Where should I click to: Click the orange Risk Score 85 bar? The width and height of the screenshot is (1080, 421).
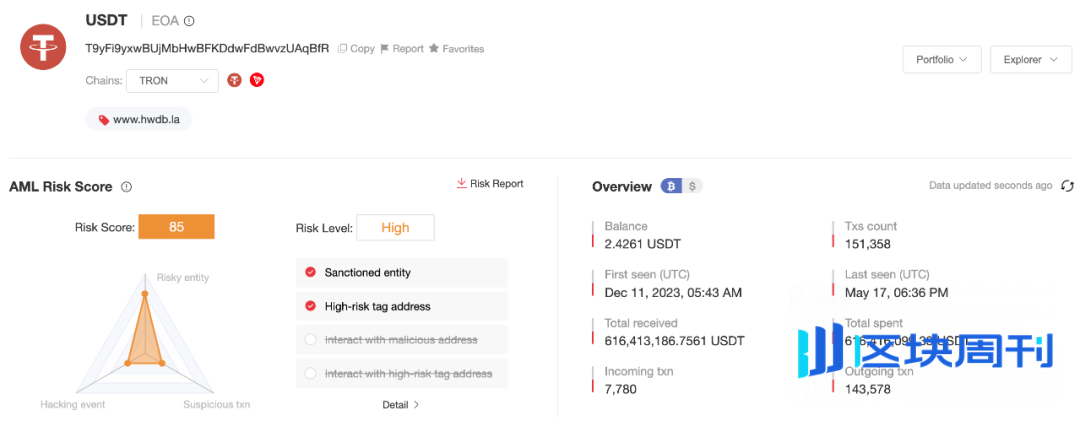(x=176, y=227)
